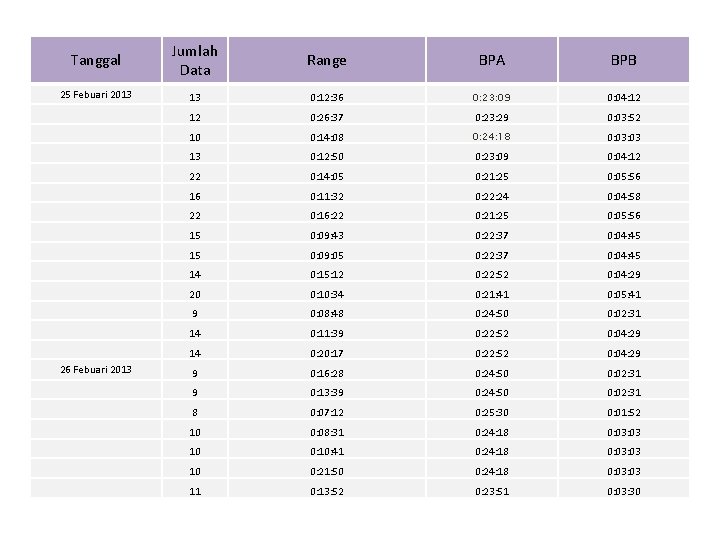Image resolution: width=720 pixels, height=540 pixels.
Task: Select BPA cell showing 0:25:30
Action: [491, 412]
